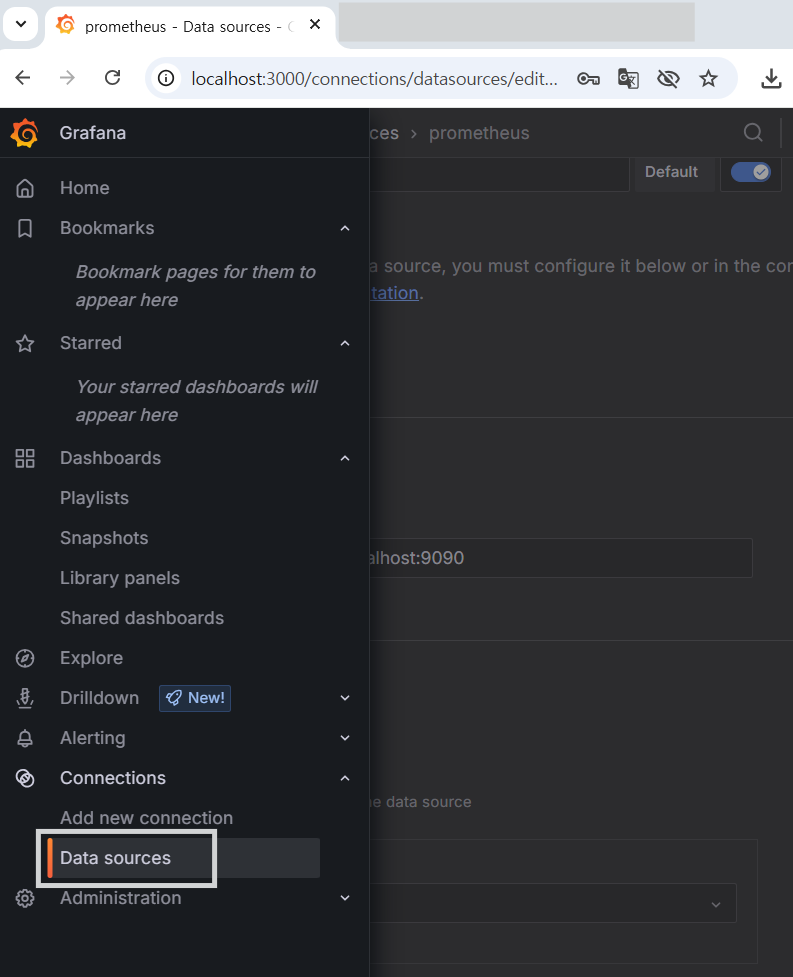Open the browser downloads icon
This screenshot has height=977, width=793.
(x=771, y=79)
